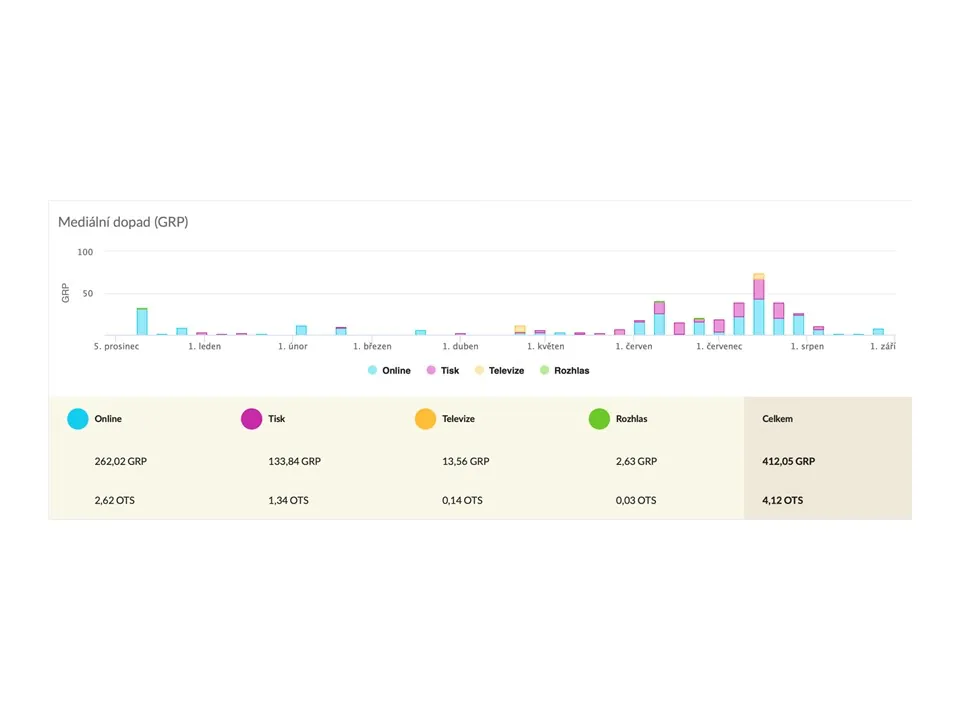Click the 1. leden axis label
The width and height of the screenshot is (960, 720).
click(x=204, y=347)
